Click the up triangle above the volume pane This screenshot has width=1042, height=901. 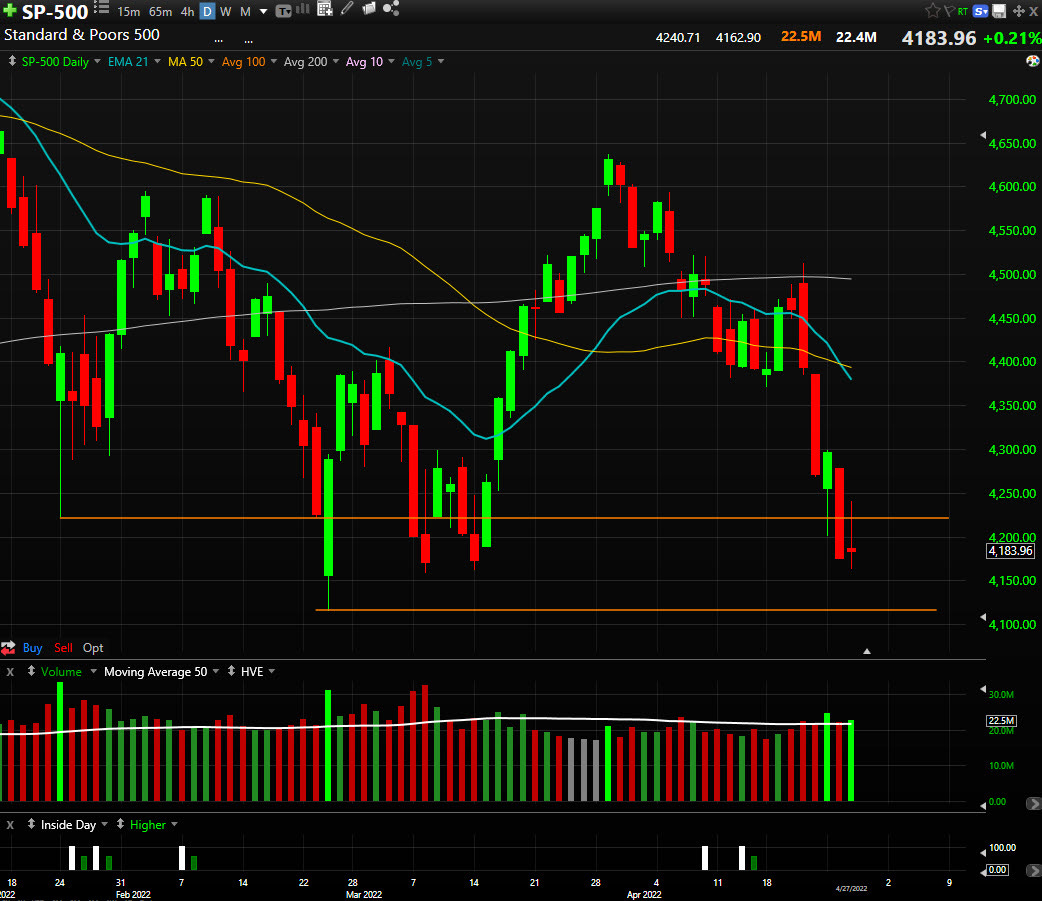click(867, 651)
